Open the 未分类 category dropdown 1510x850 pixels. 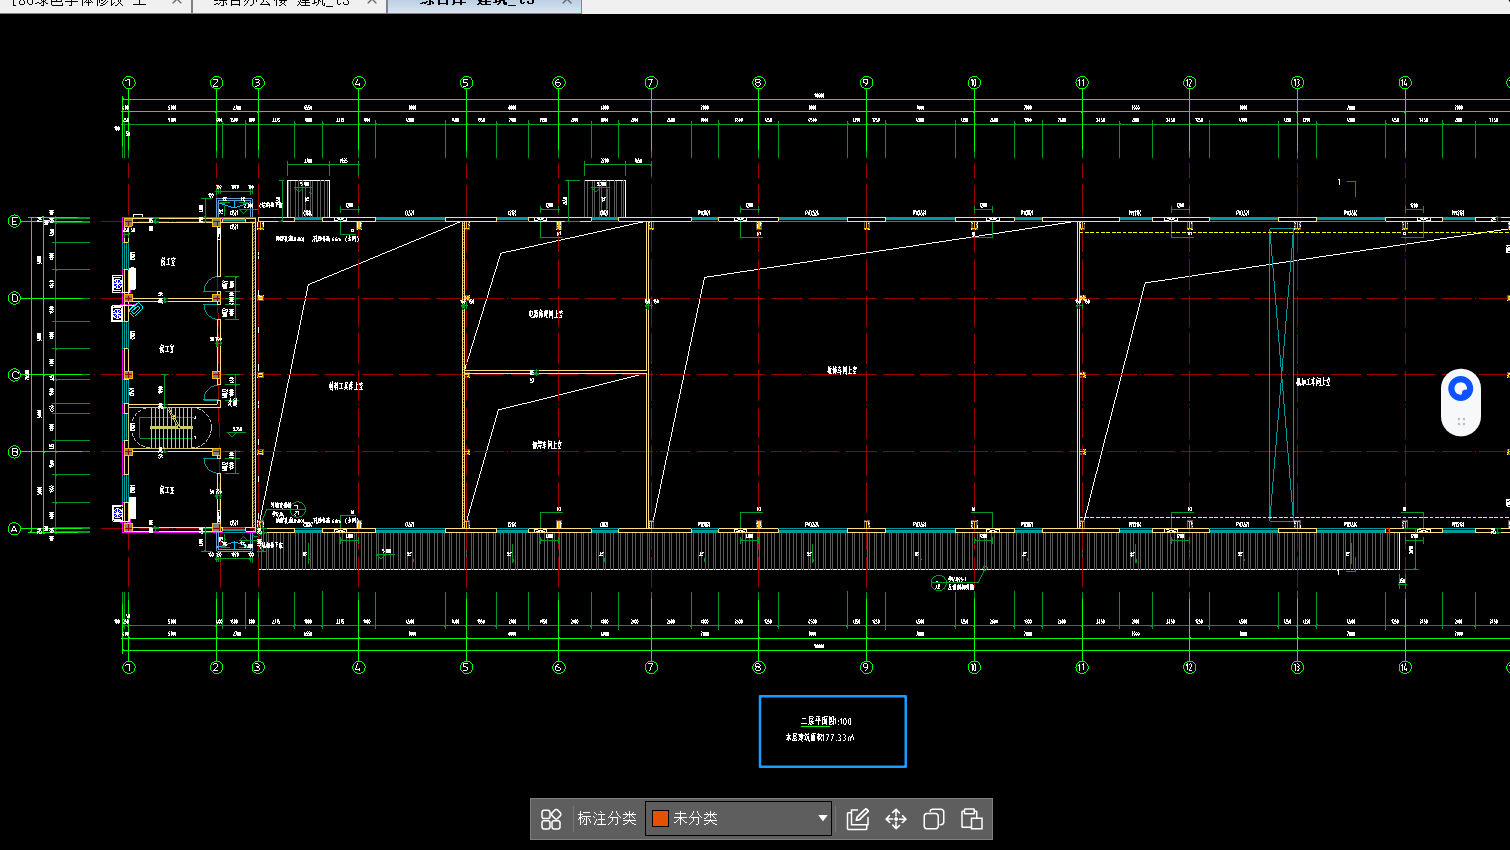[x=739, y=818]
